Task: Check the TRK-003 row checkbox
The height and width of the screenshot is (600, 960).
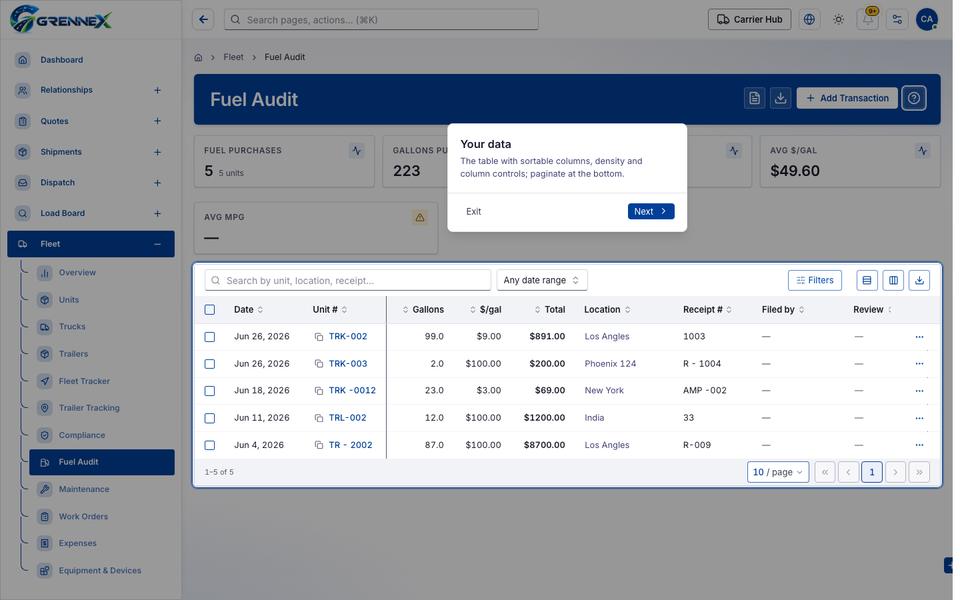Action: coord(209,364)
